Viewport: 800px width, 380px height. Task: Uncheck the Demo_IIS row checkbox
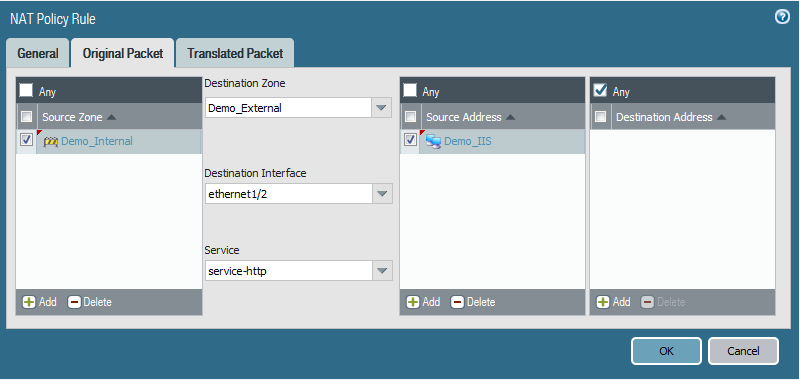coord(410,140)
